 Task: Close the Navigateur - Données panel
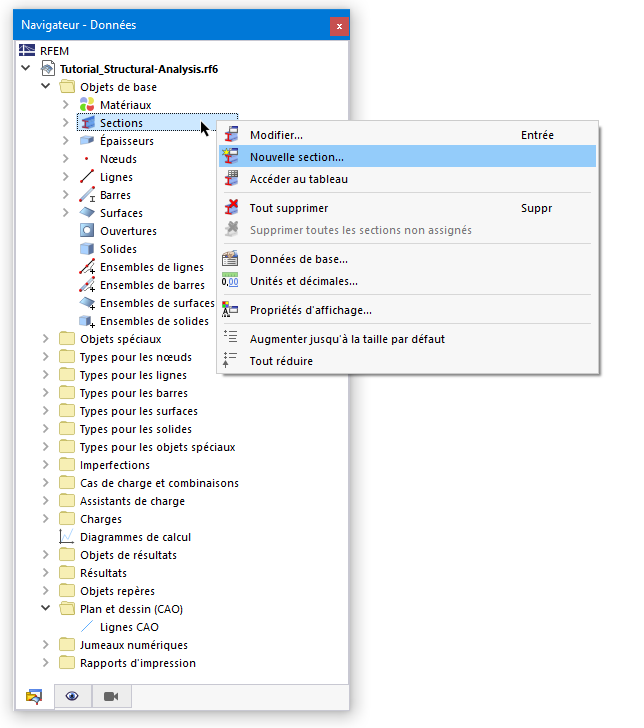[x=339, y=26]
